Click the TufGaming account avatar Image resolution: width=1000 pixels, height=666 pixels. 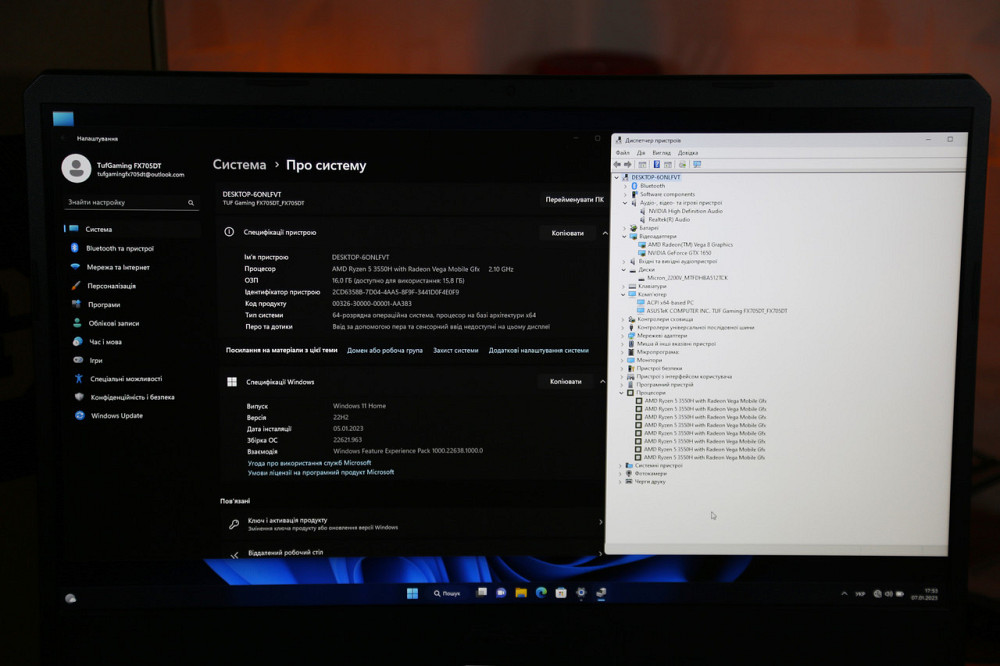76,167
